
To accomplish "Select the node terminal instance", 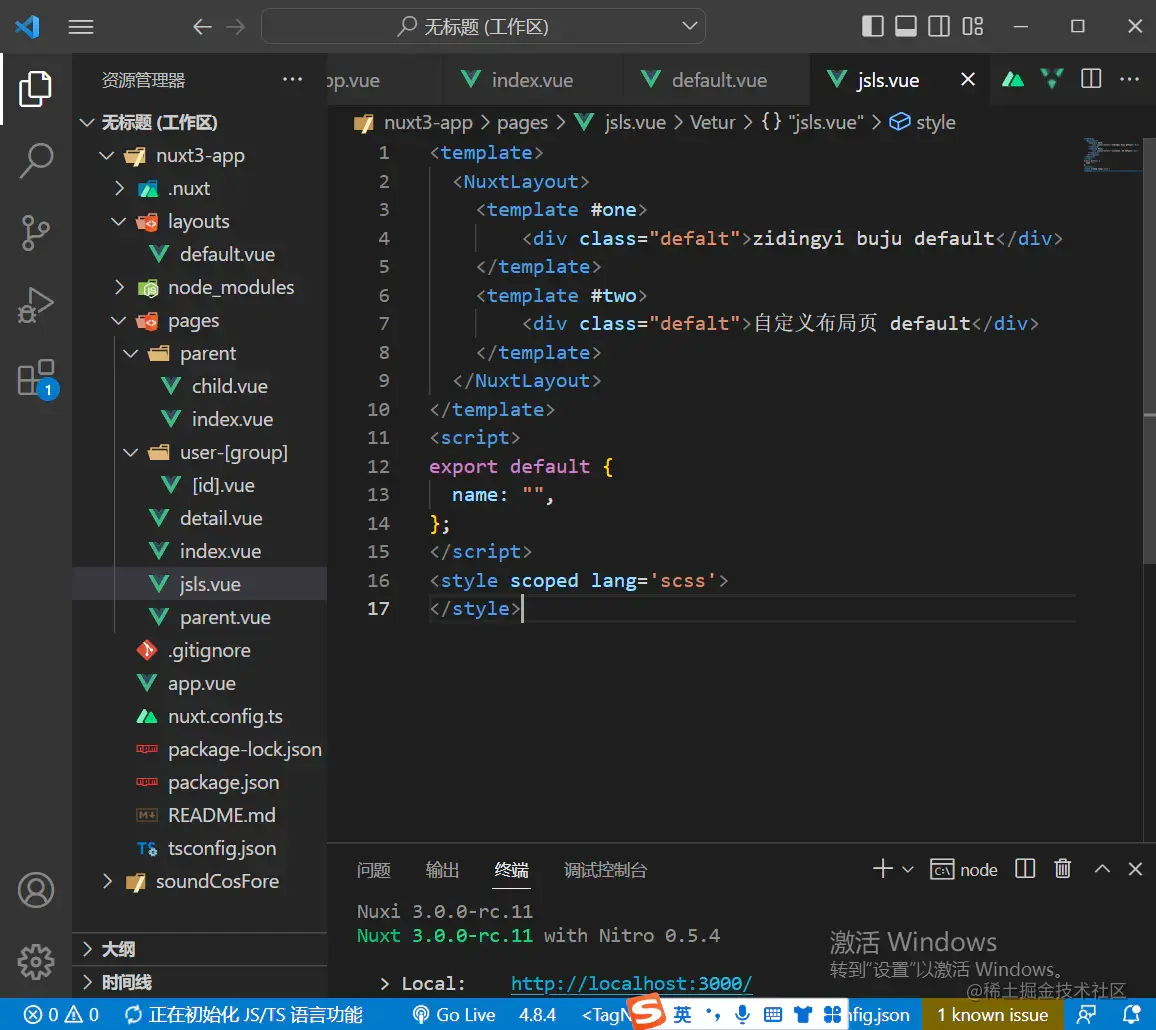I will 964,870.
